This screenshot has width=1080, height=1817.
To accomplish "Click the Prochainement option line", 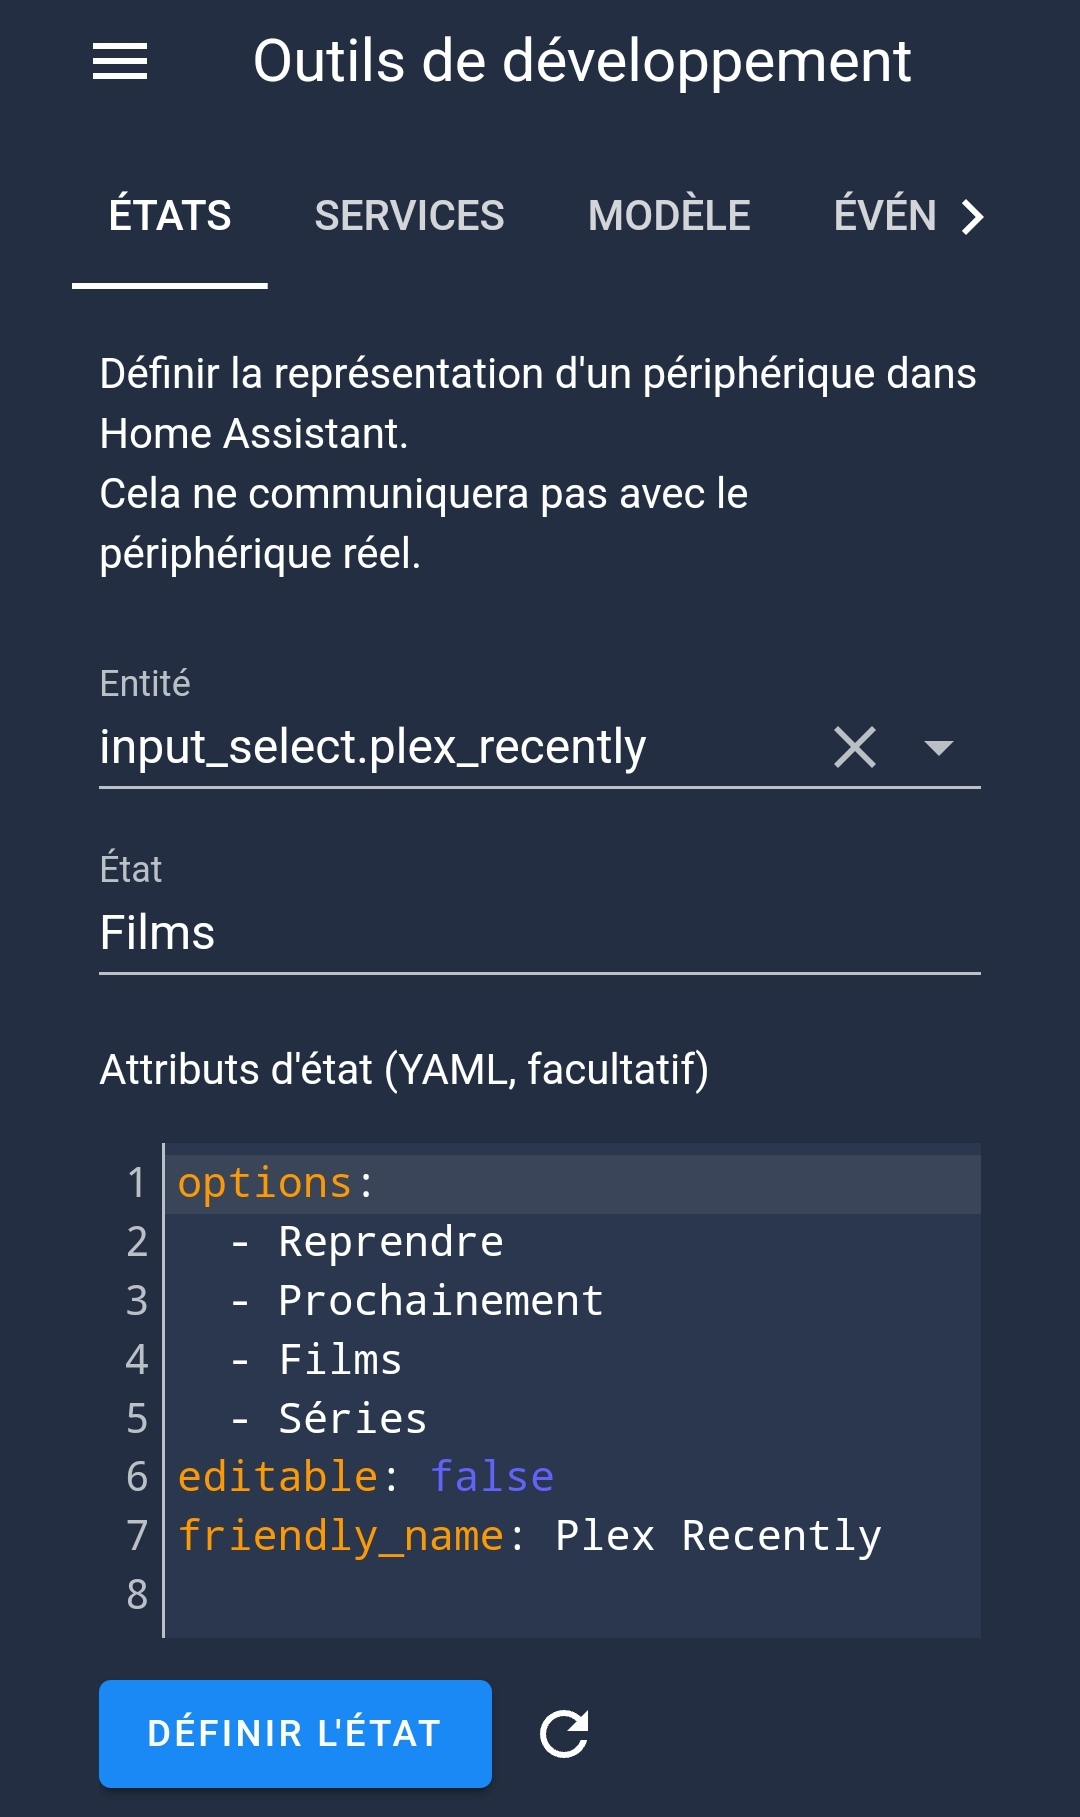I will point(573,1301).
